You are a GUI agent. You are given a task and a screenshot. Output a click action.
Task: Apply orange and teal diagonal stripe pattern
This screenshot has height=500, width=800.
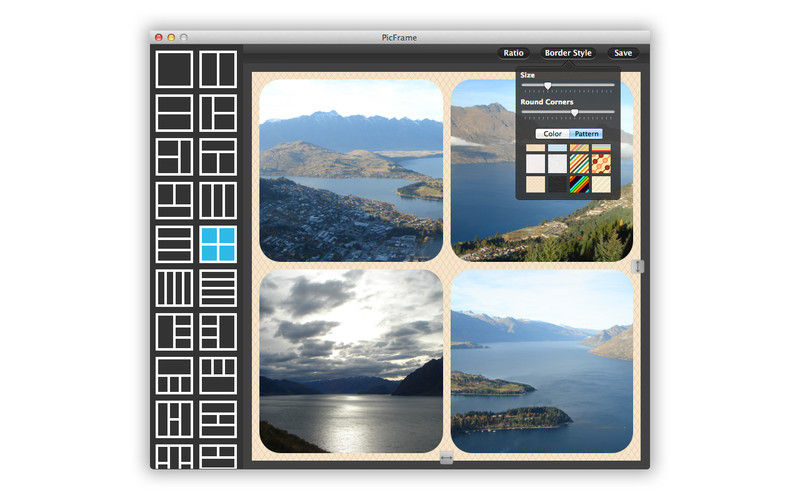579,164
